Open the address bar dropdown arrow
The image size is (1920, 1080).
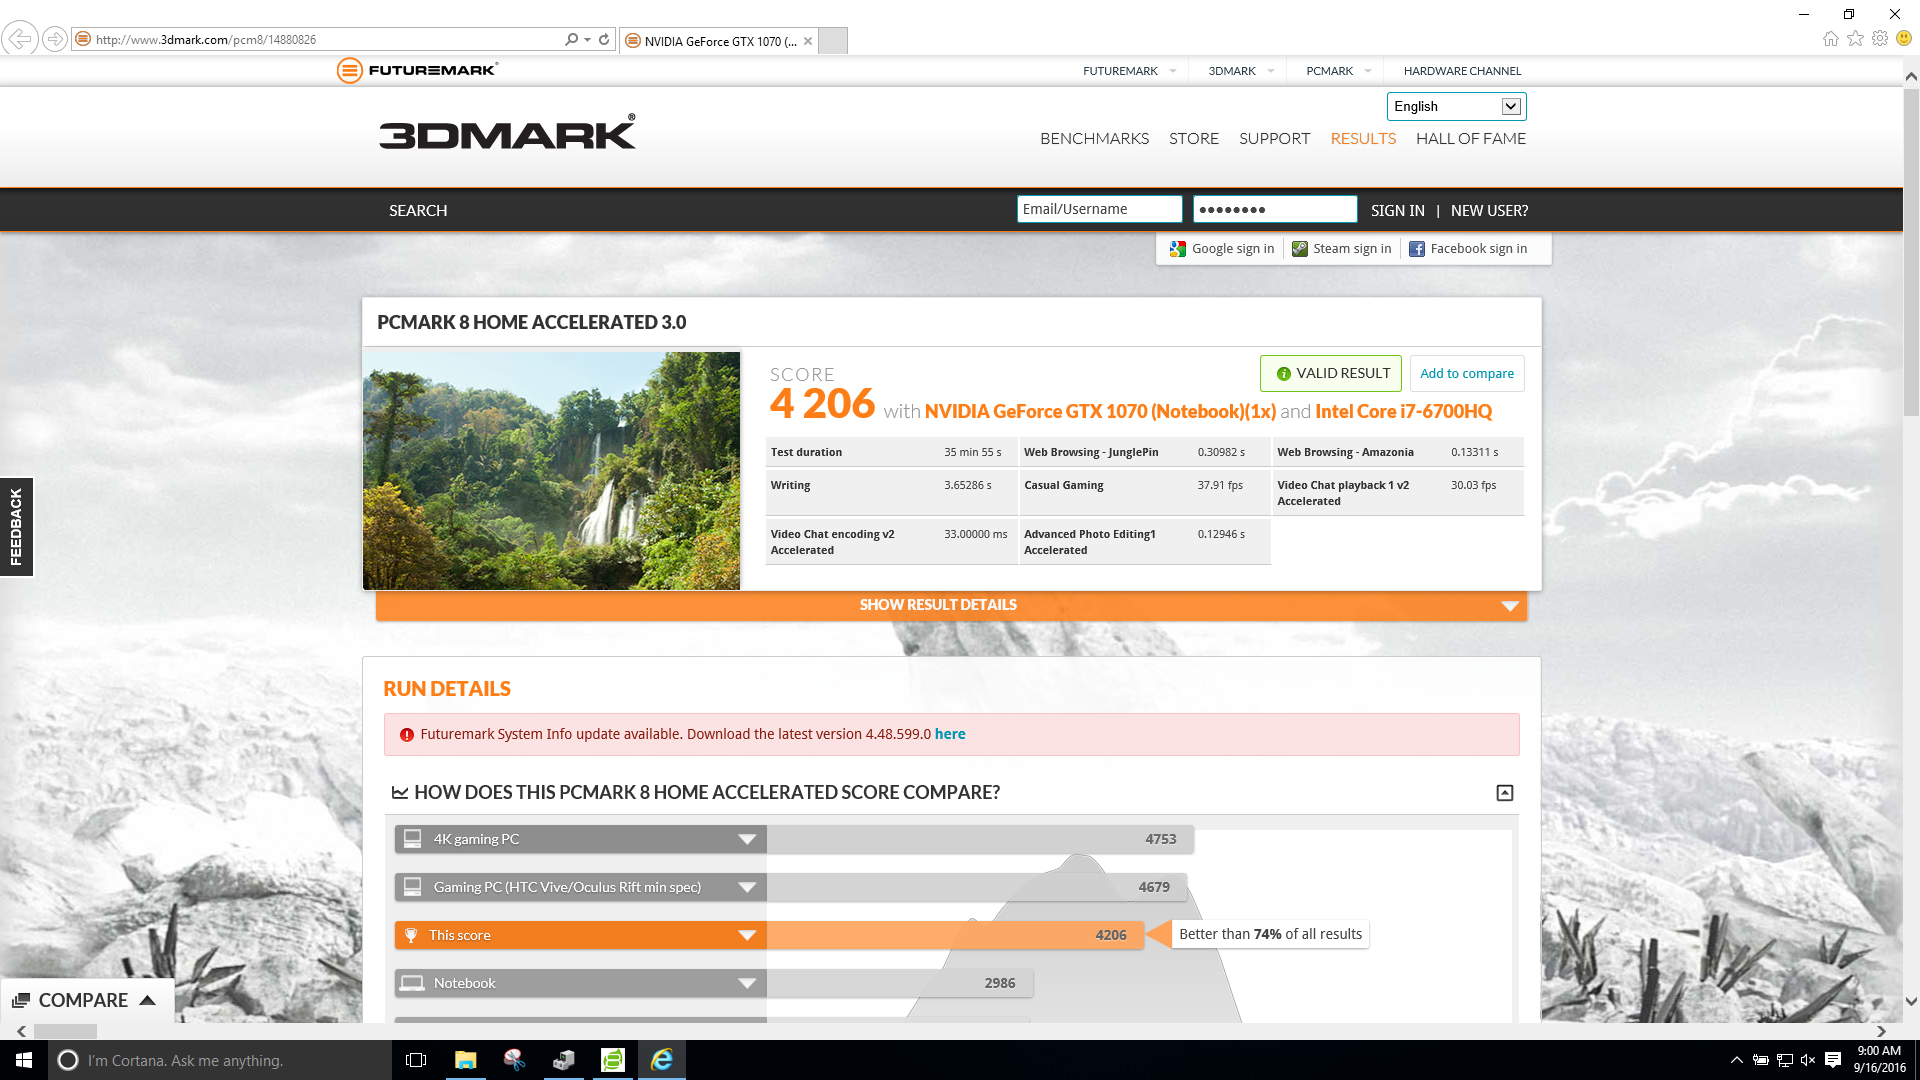pyautogui.click(x=587, y=40)
